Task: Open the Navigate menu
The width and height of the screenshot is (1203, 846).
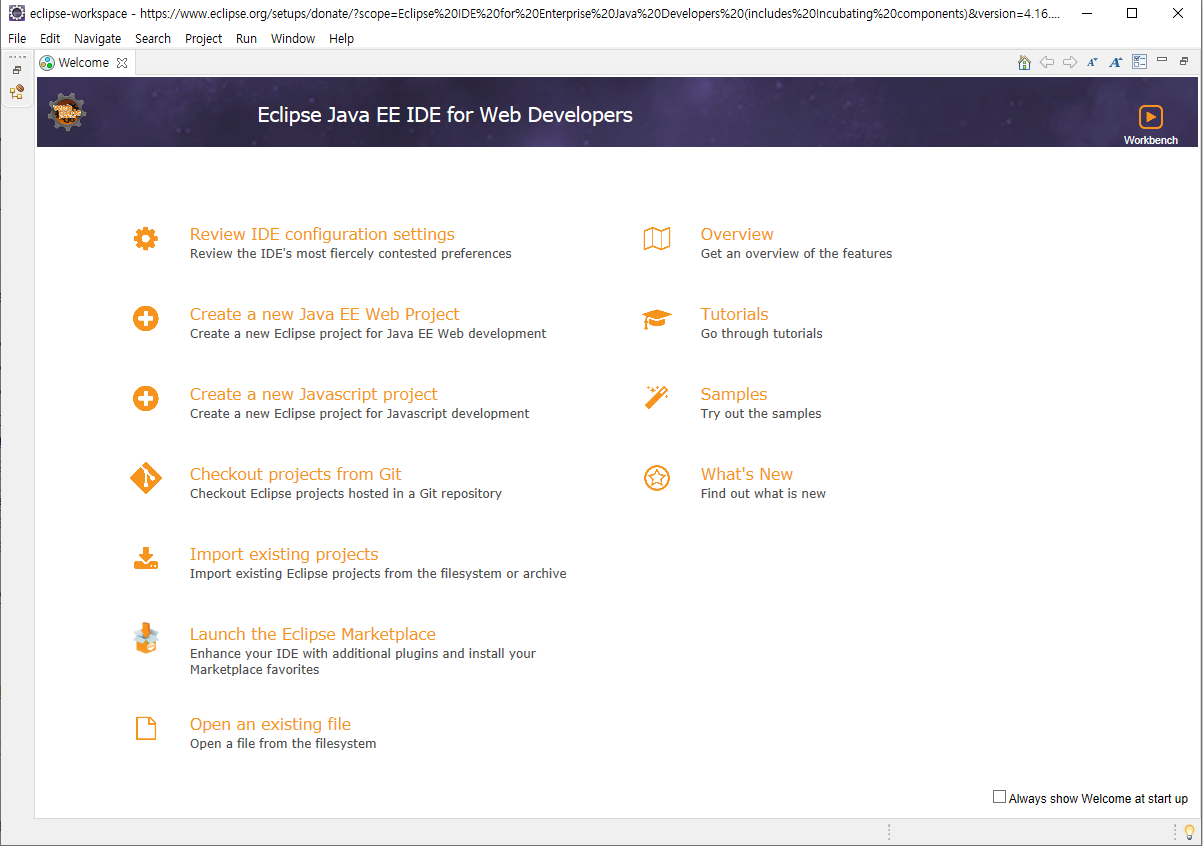Action: [97, 38]
